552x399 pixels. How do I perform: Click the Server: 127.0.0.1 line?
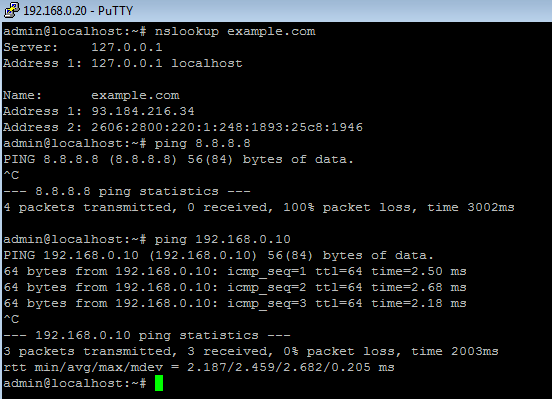coord(83,48)
